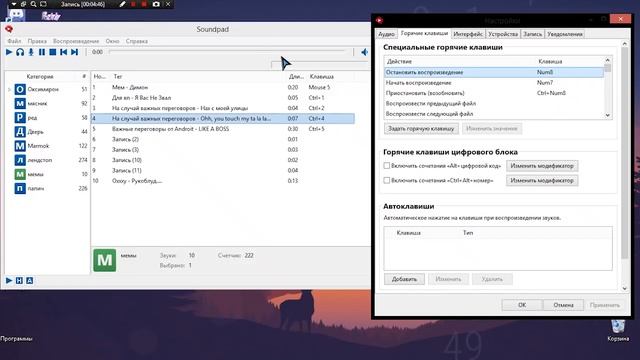Viewport: 640px width, 360px height.
Task: Expand the Оксимирон category arrow
Action: click(9, 89)
